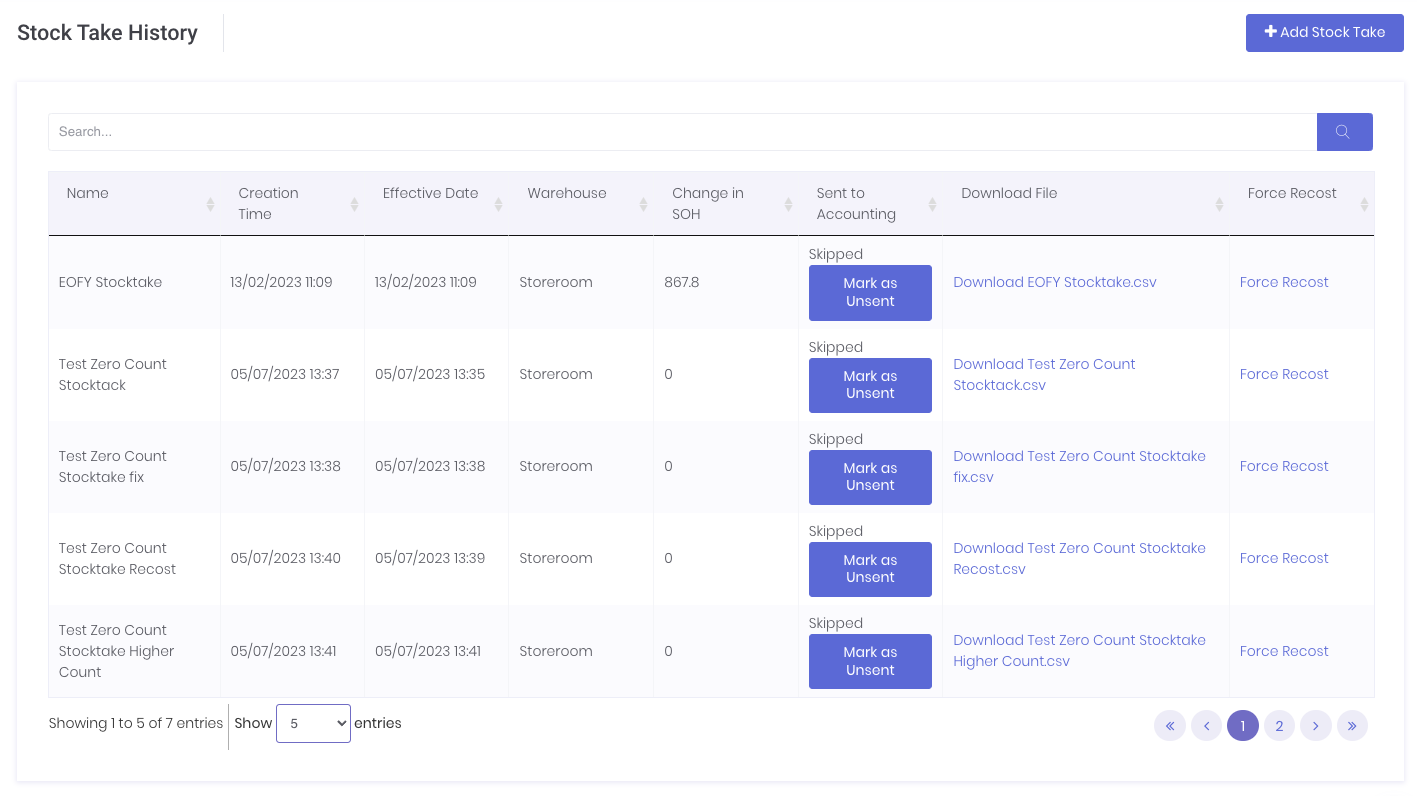Sort by Force Recost column arrows
This screenshot has height=796, width=1417.
pyautogui.click(x=1364, y=204)
